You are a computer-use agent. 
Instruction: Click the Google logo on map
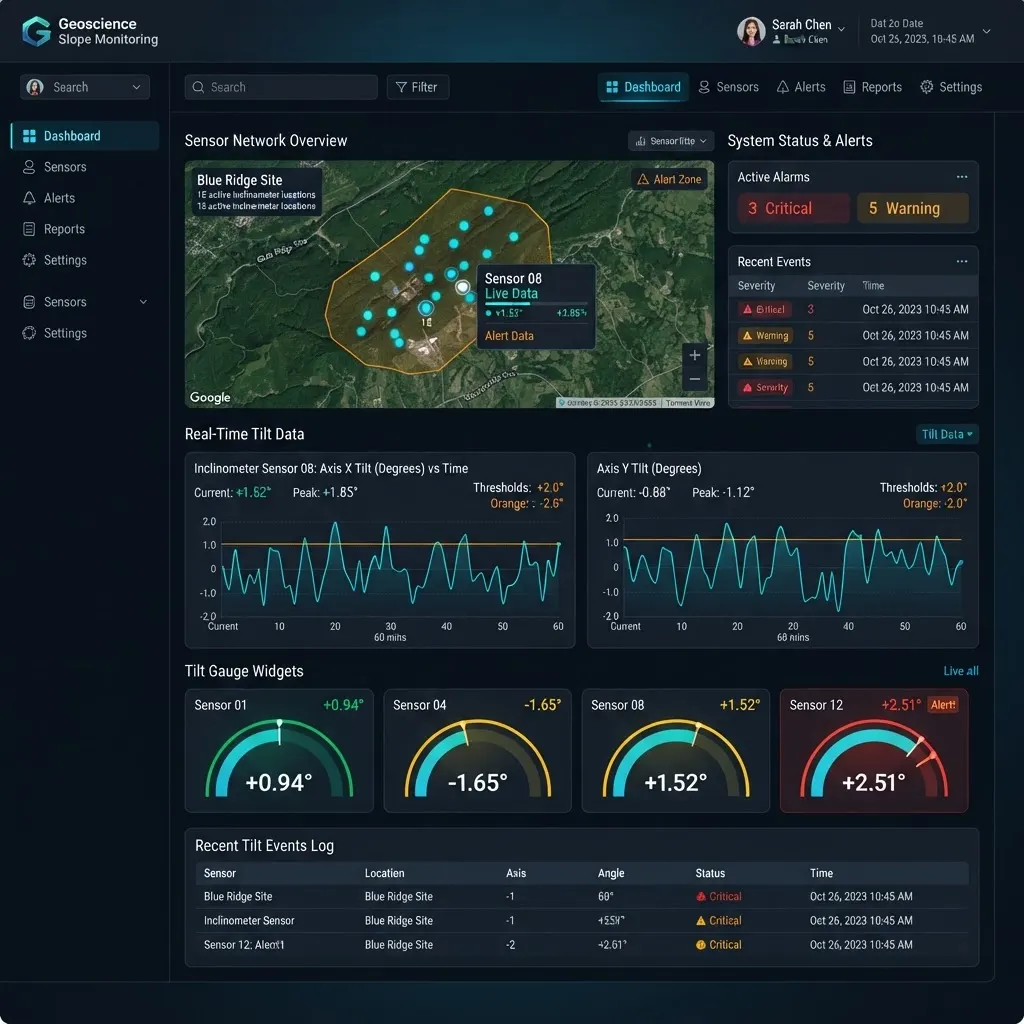point(210,397)
